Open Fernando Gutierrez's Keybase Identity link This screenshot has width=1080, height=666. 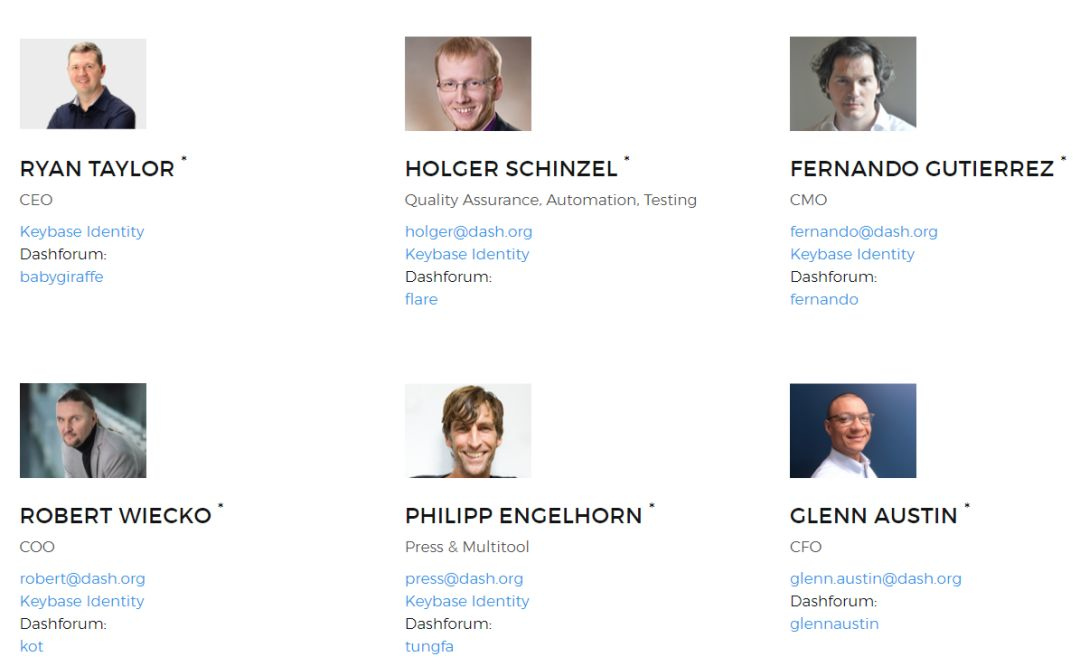point(852,254)
